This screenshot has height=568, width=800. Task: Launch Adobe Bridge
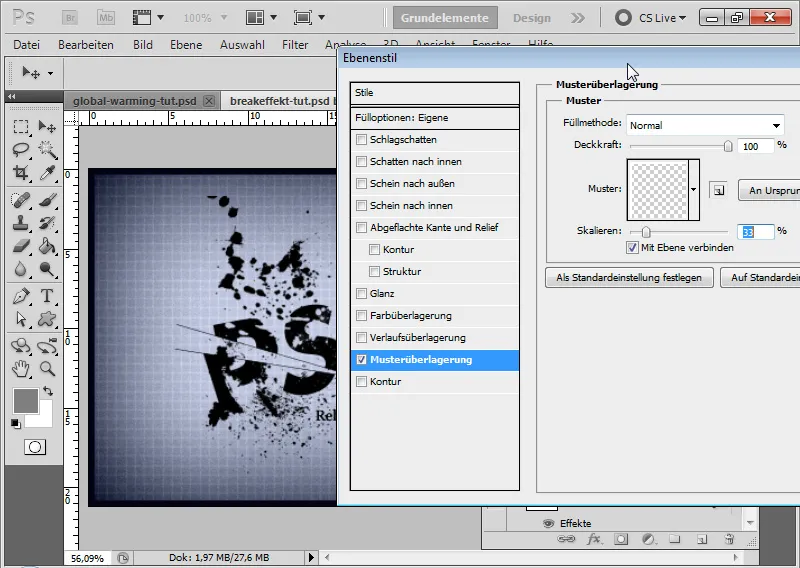pyautogui.click(x=70, y=18)
